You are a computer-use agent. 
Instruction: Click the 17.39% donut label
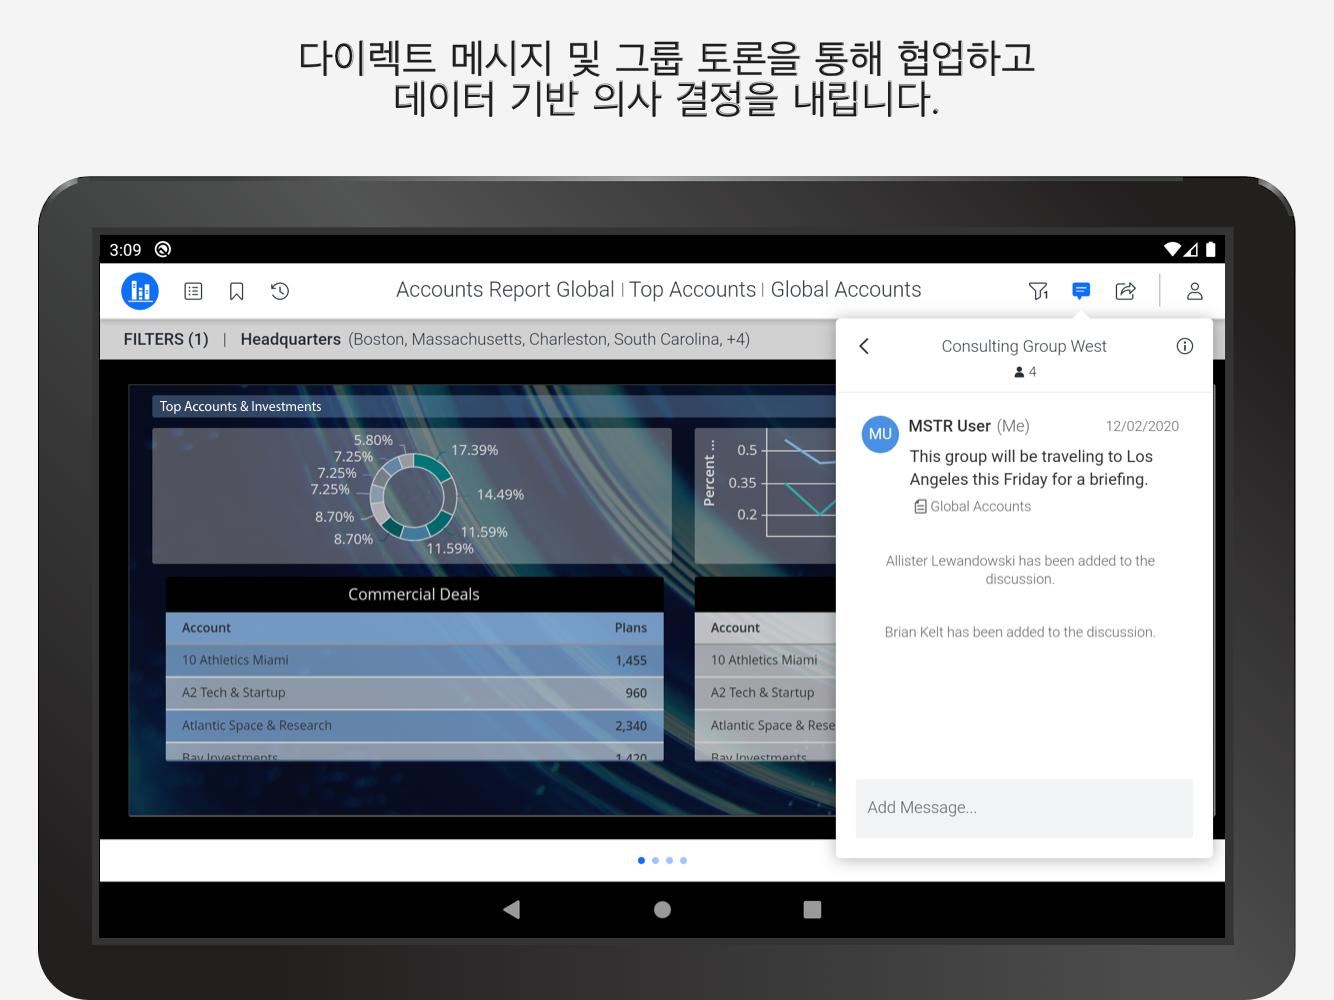474,450
